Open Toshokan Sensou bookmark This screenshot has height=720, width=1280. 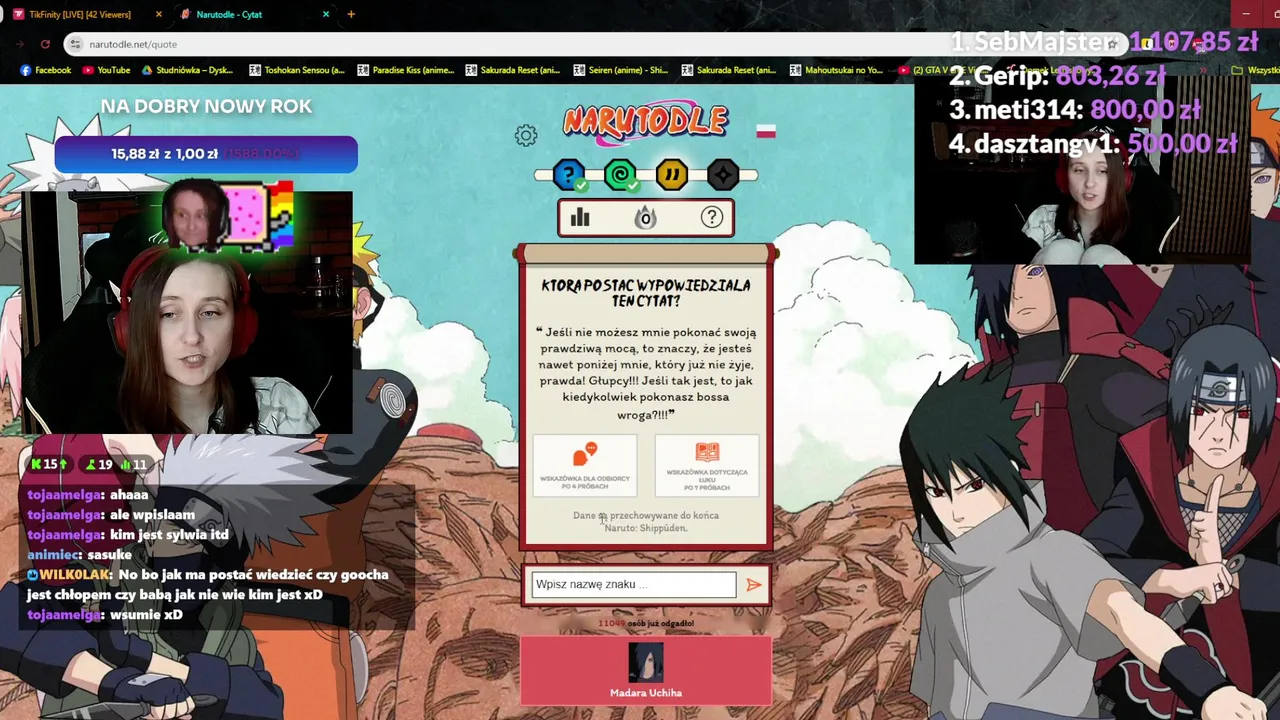297,70
